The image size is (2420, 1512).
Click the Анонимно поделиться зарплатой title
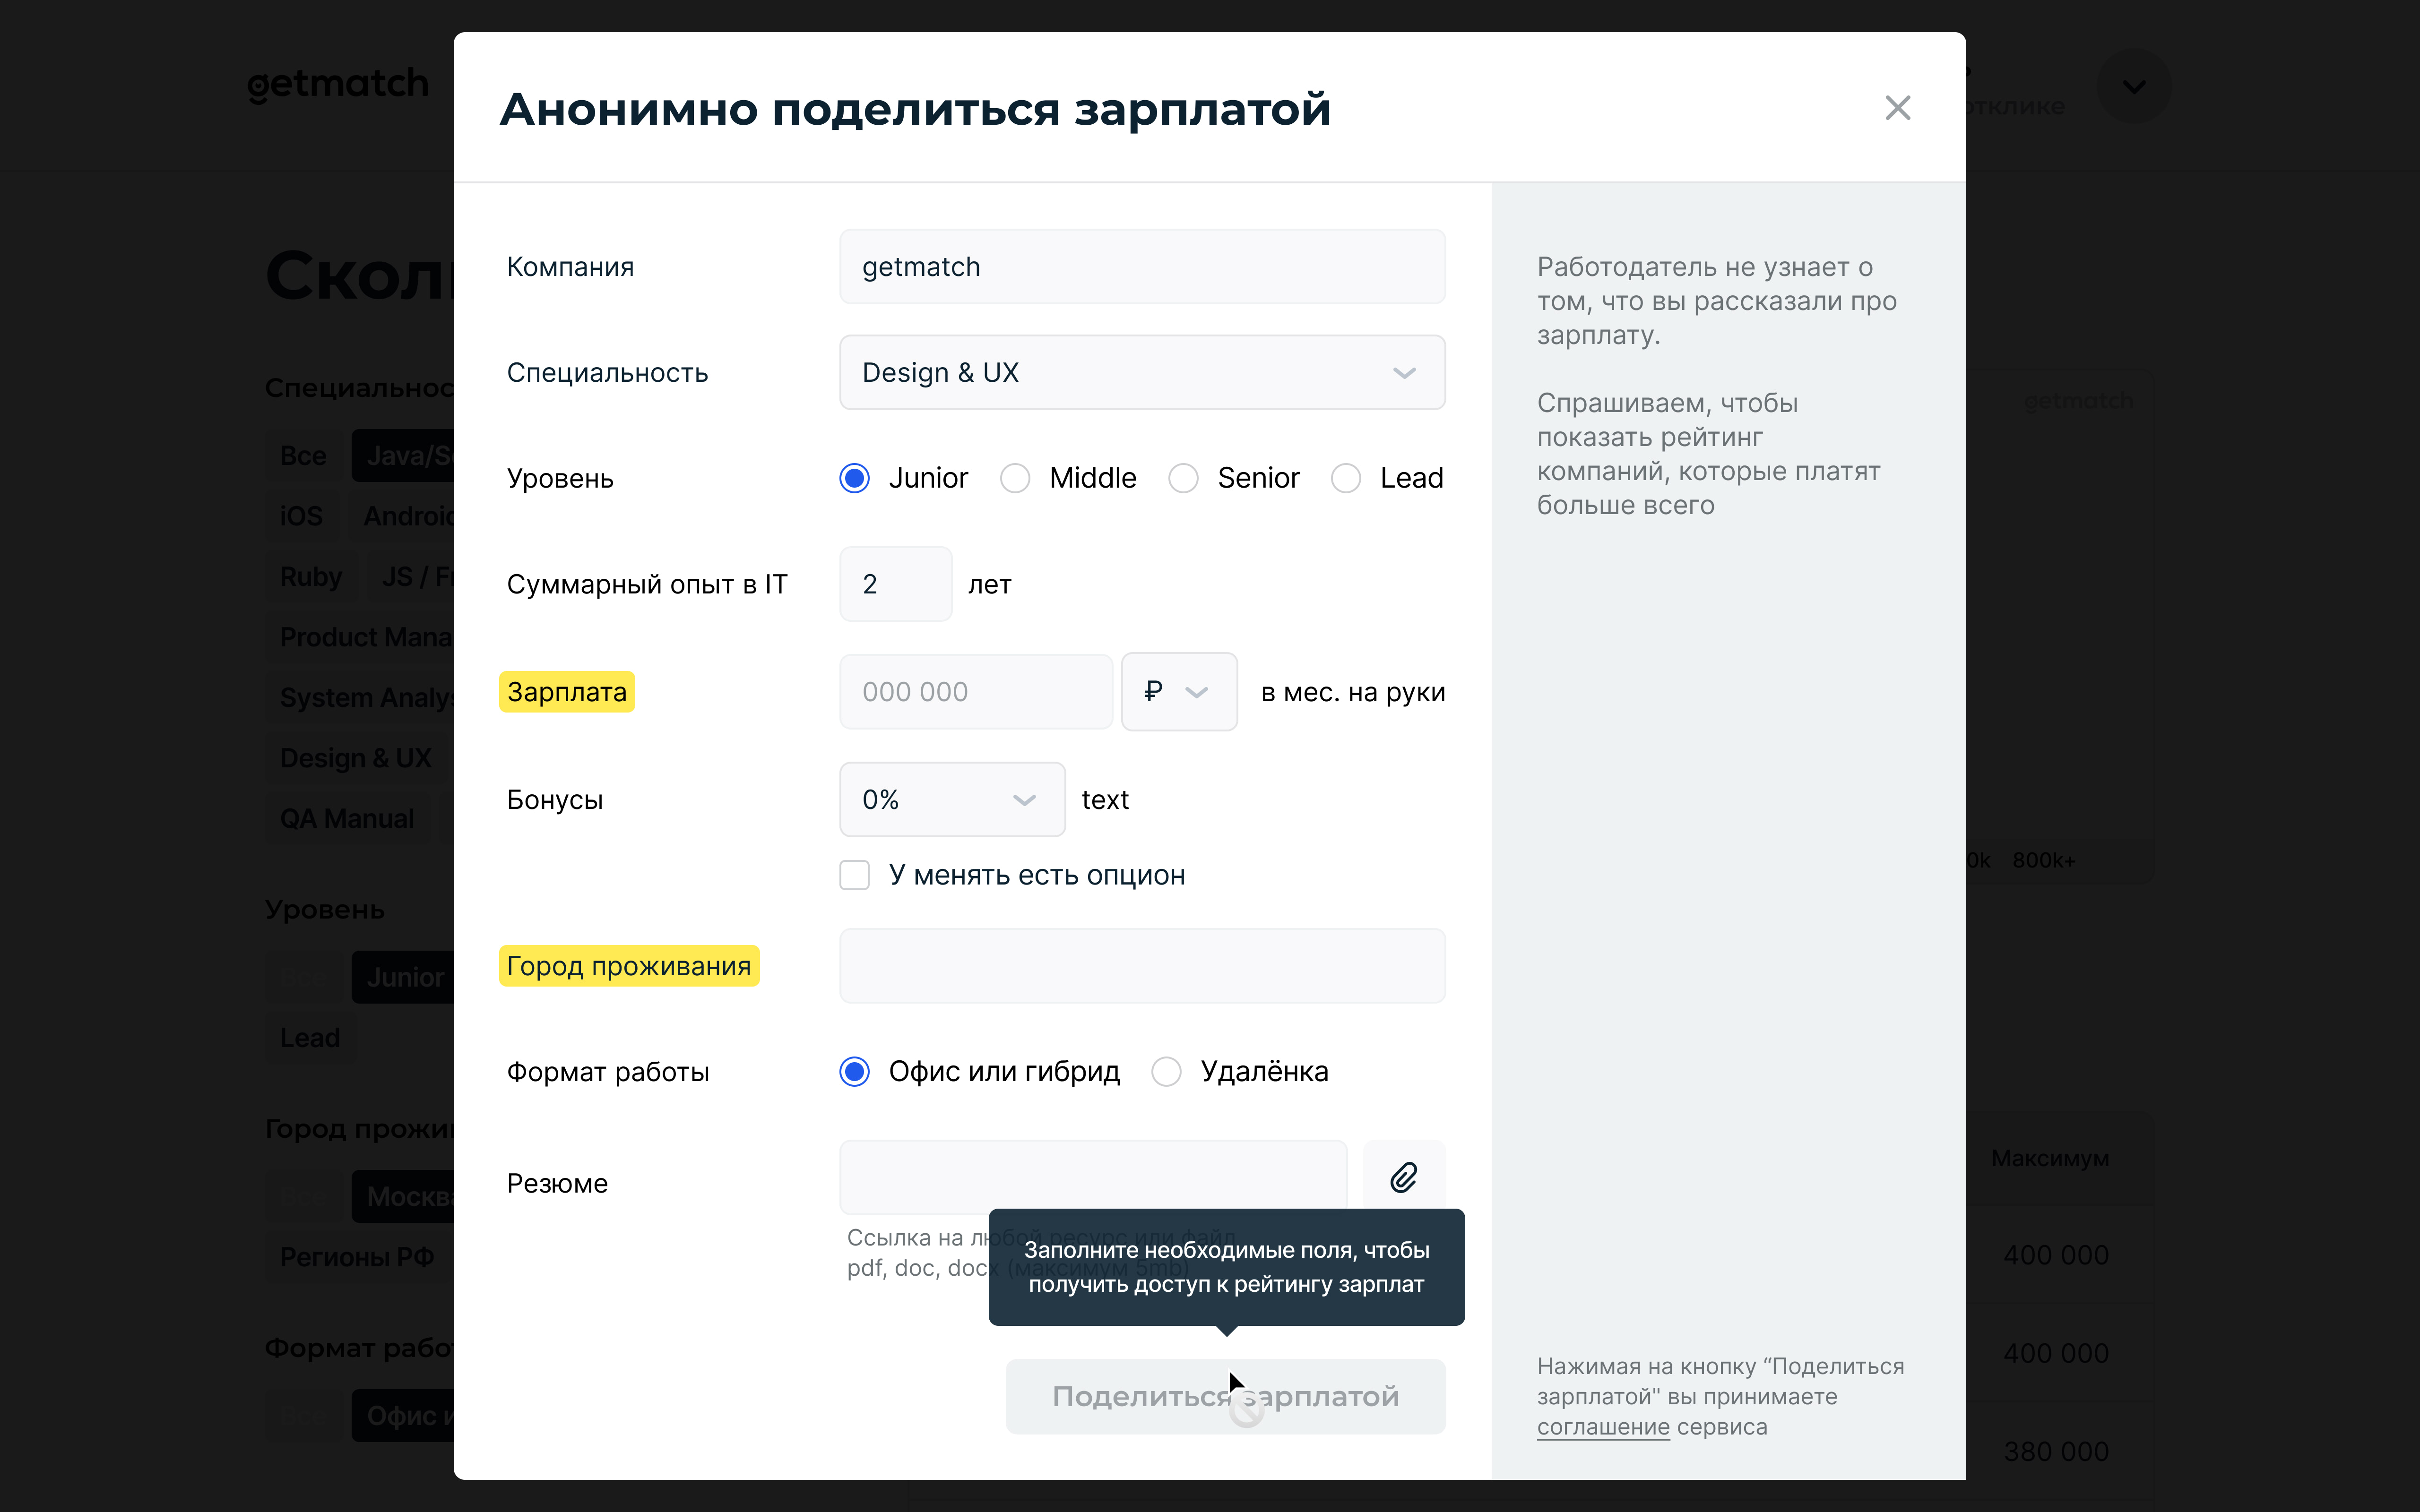pyautogui.click(x=915, y=108)
